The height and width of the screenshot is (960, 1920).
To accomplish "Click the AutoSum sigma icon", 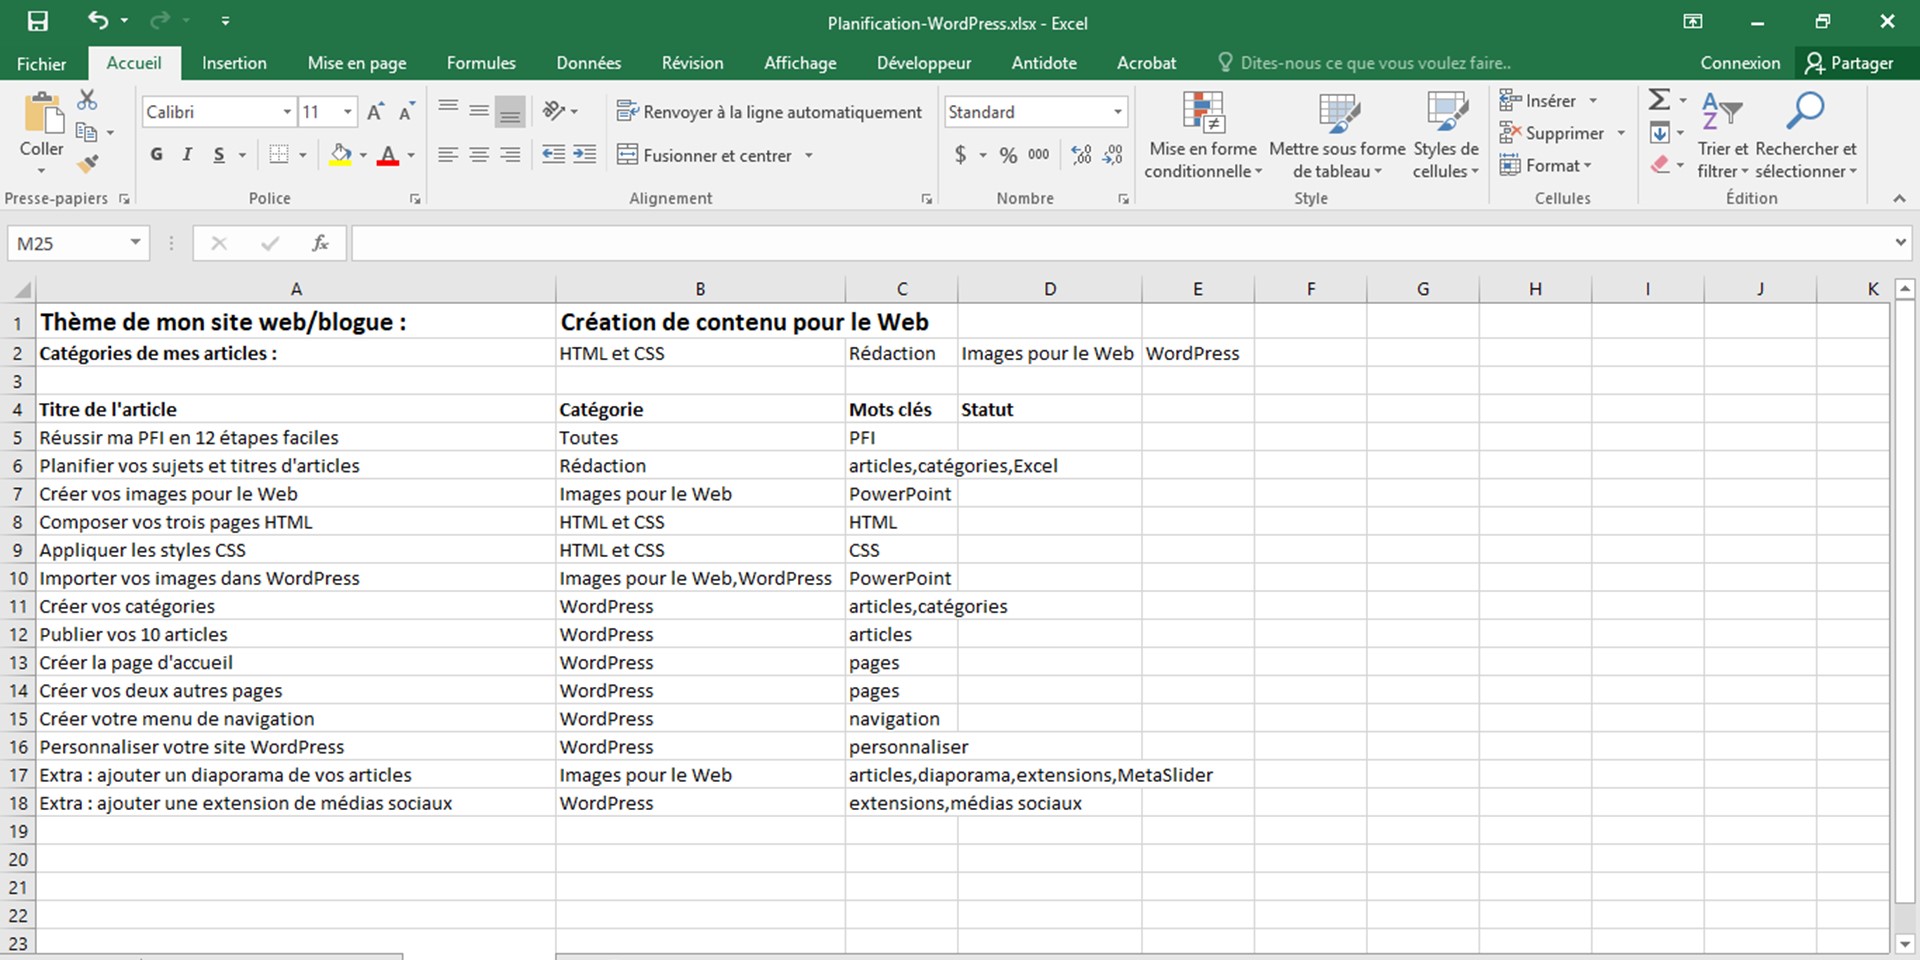I will (1659, 100).
